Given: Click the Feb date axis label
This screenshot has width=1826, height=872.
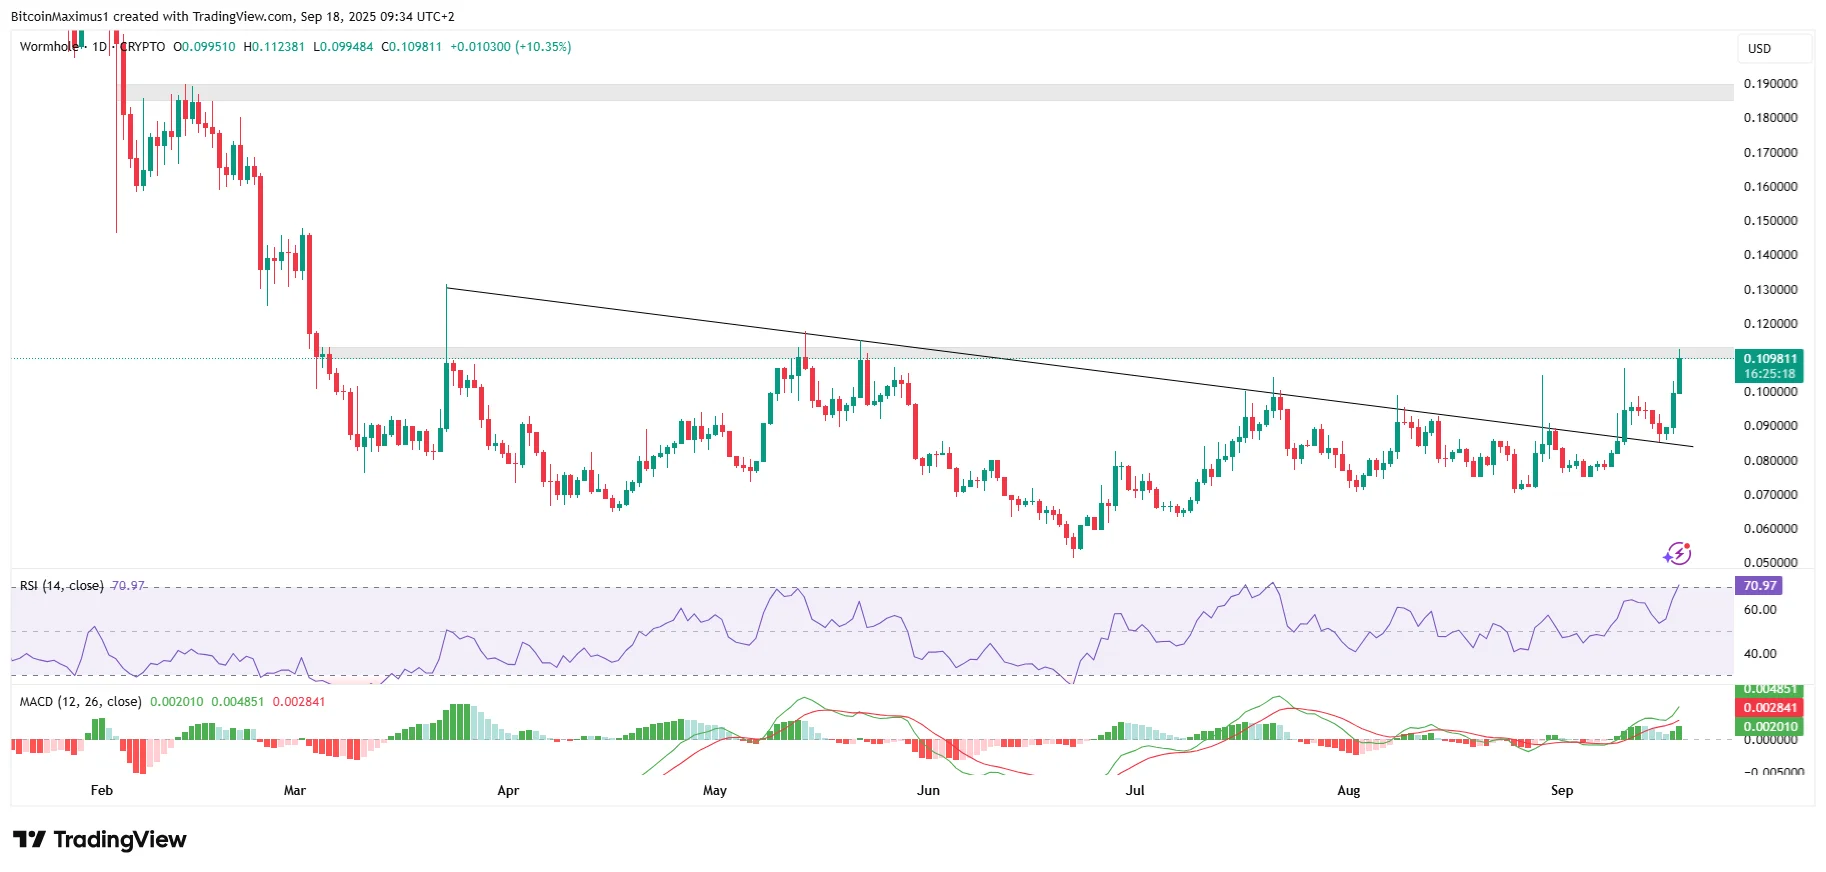Looking at the screenshot, I should tap(102, 791).
